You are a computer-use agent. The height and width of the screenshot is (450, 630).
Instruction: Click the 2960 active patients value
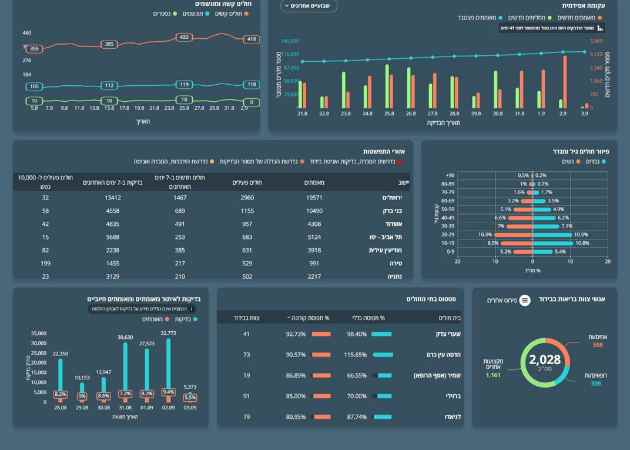247,197
